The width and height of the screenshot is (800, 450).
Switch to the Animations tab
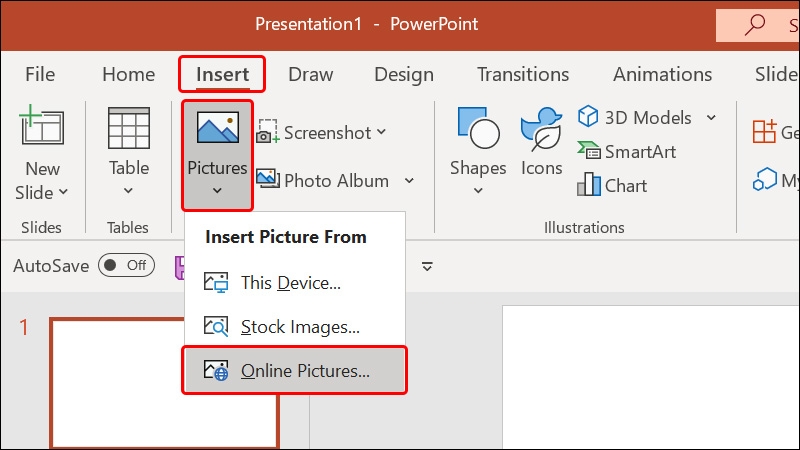click(x=662, y=74)
